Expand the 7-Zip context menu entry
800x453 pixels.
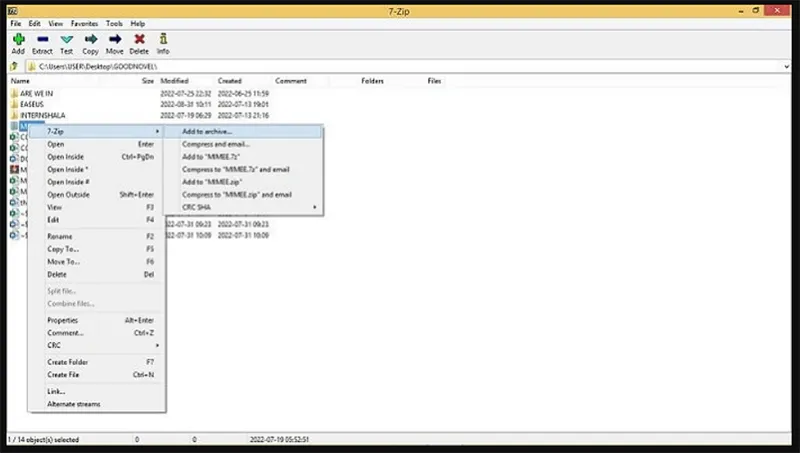click(97, 132)
